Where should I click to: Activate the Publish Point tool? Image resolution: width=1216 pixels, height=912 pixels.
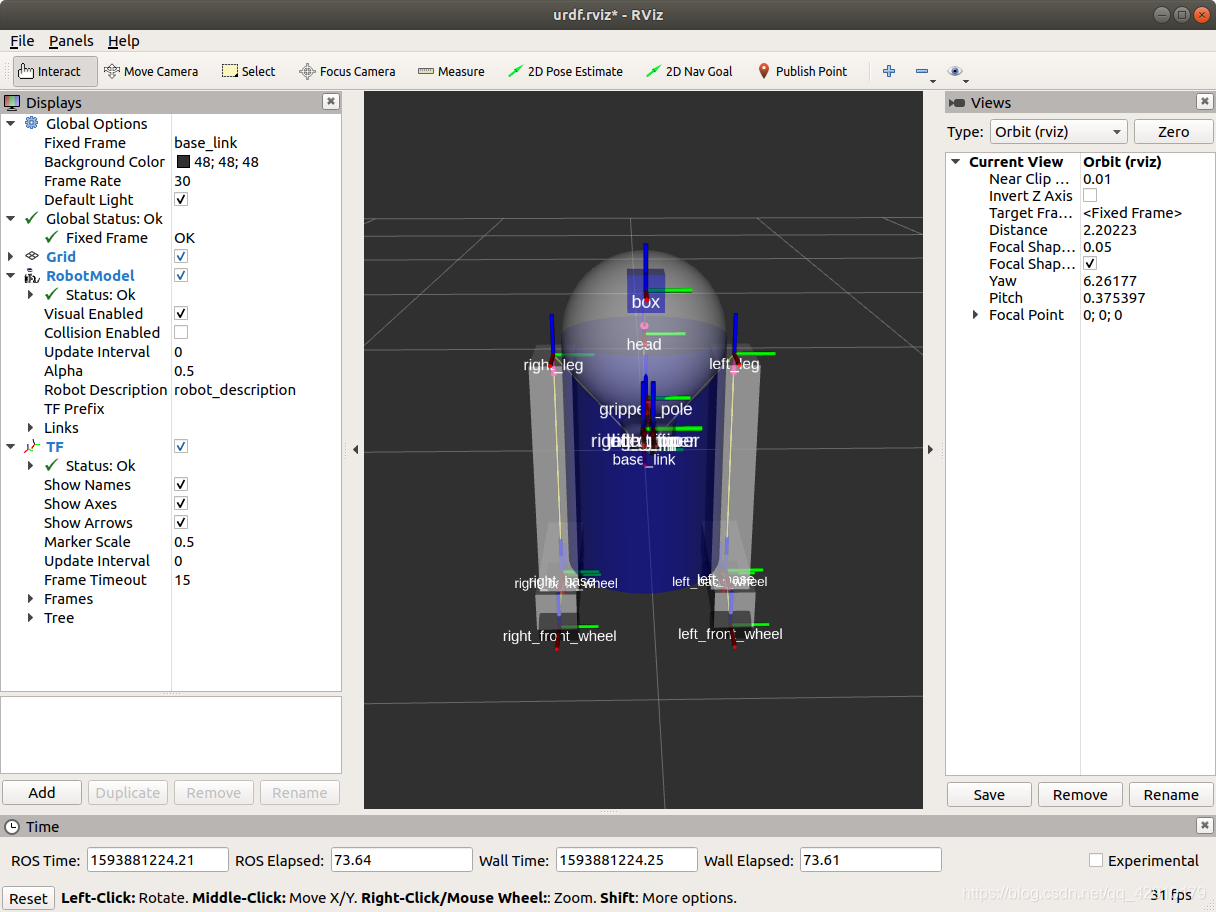coord(802,71)
